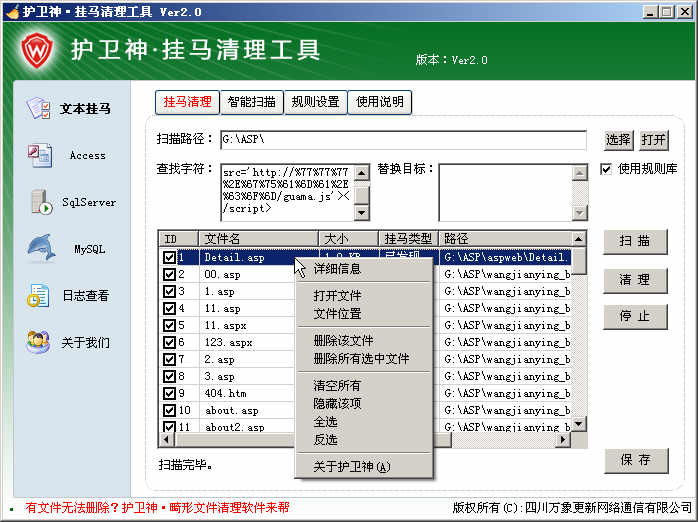Sort by the 挂马类型 column header
This screenshot has width=698, height=522.
click(x=409, y=239)
